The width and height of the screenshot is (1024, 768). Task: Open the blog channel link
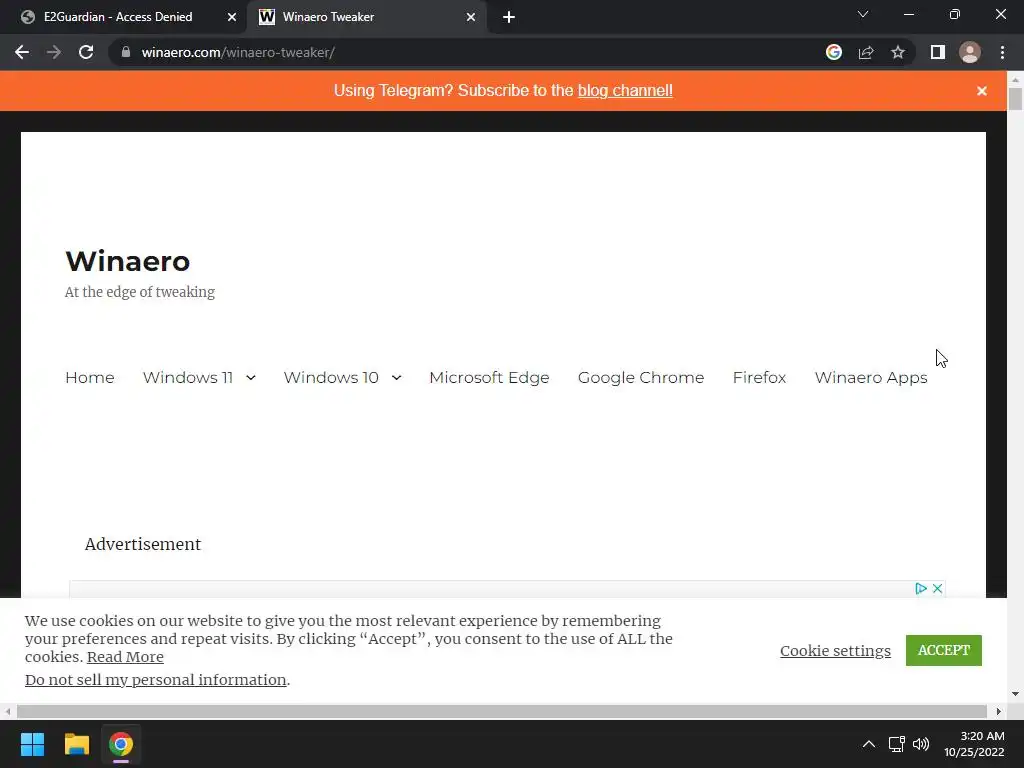pyautogui.click(x=625, y=91)
